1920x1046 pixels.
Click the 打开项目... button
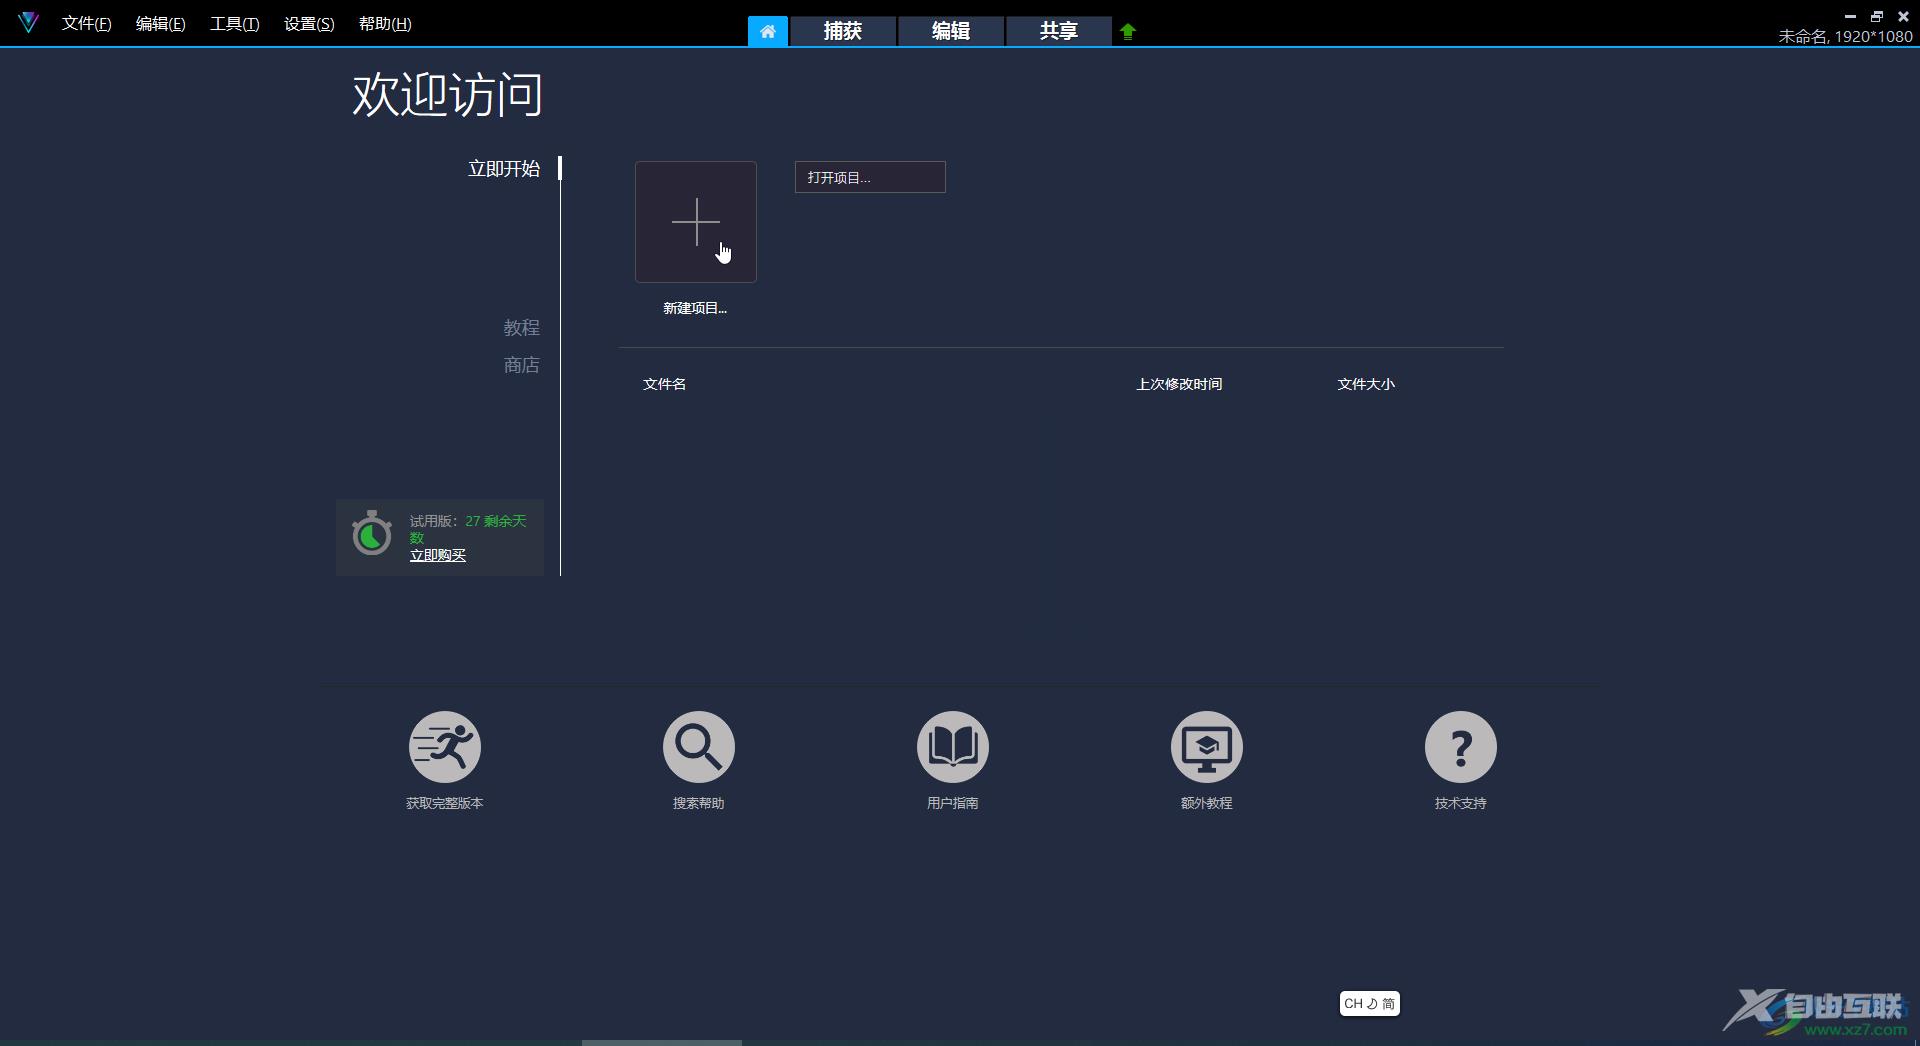pyautogui.click(x=870, y=177)
